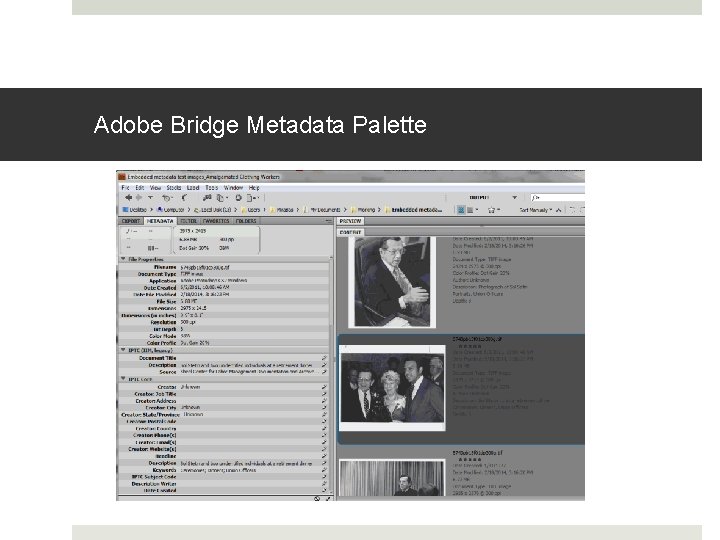Image resolution: width=720 pixels, height=540 pixels.
Task: Click the search field in the toolbar
Action: (x=557, y=197)
